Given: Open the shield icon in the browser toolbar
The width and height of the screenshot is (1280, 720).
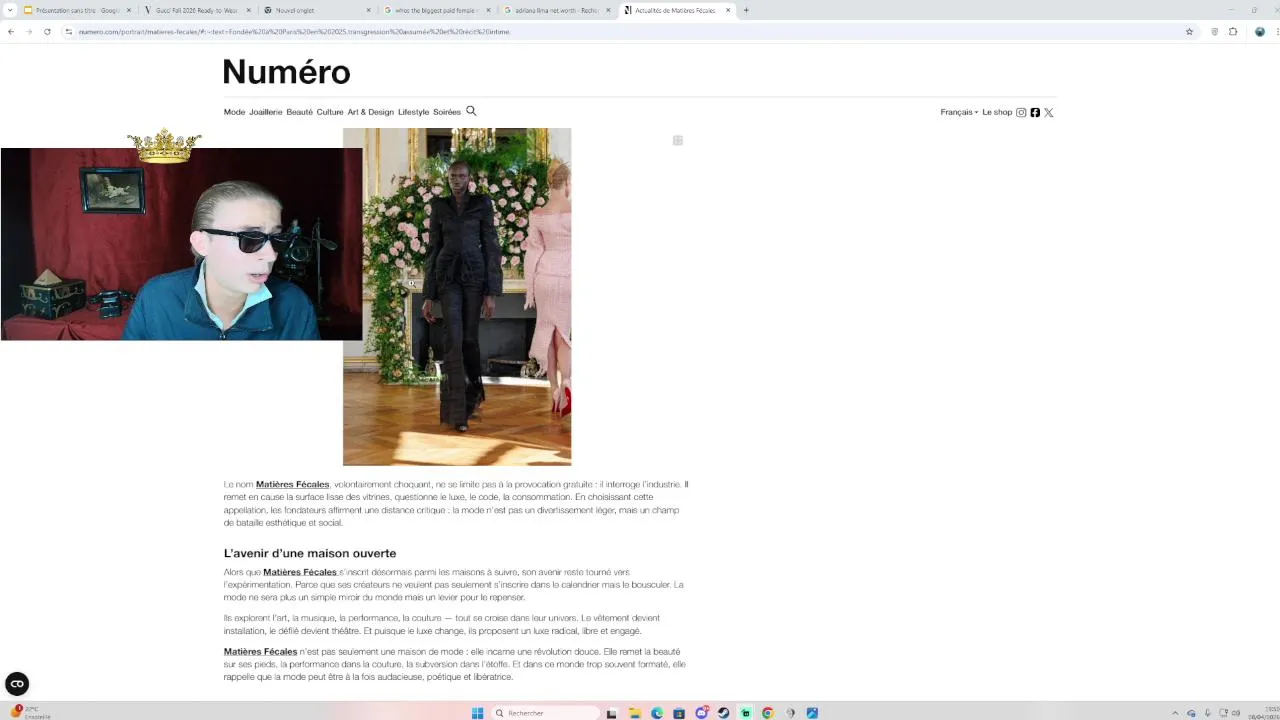Looking at the screenshot, I should coord(1215,31).
